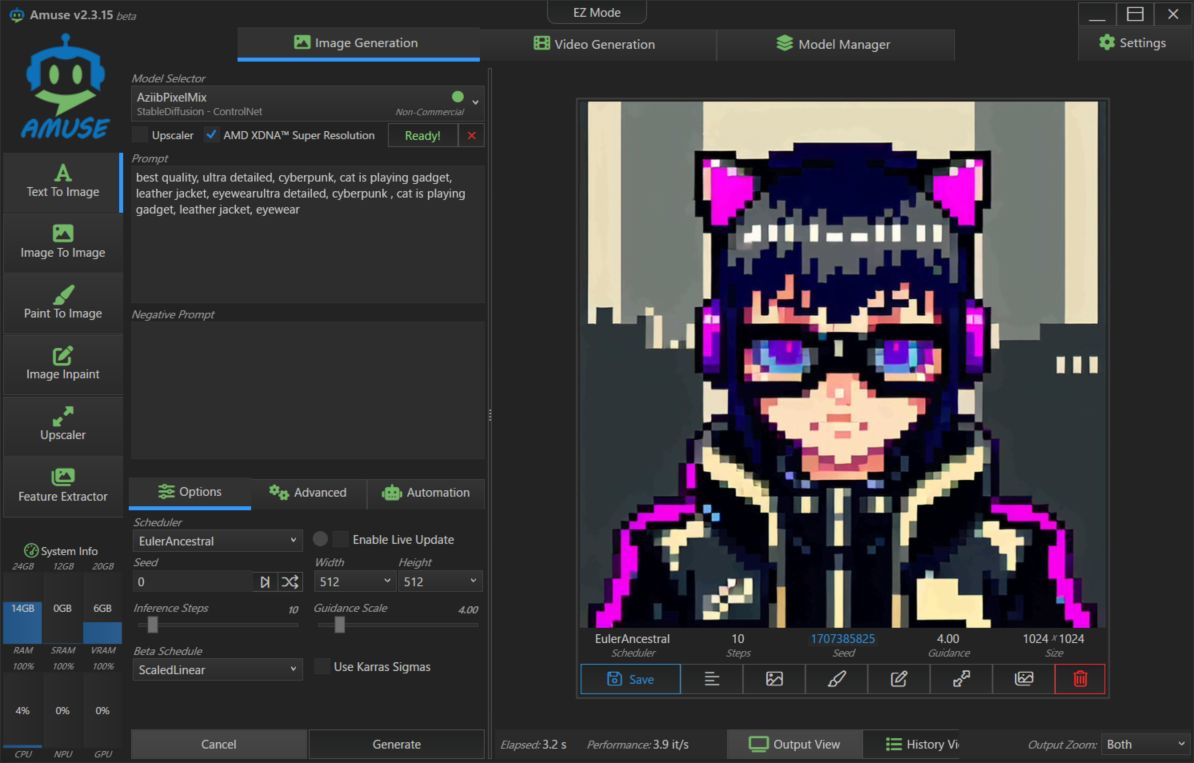Open Image To Image mode
This screenshot has height=763, width=1194.
pos(63,242)
